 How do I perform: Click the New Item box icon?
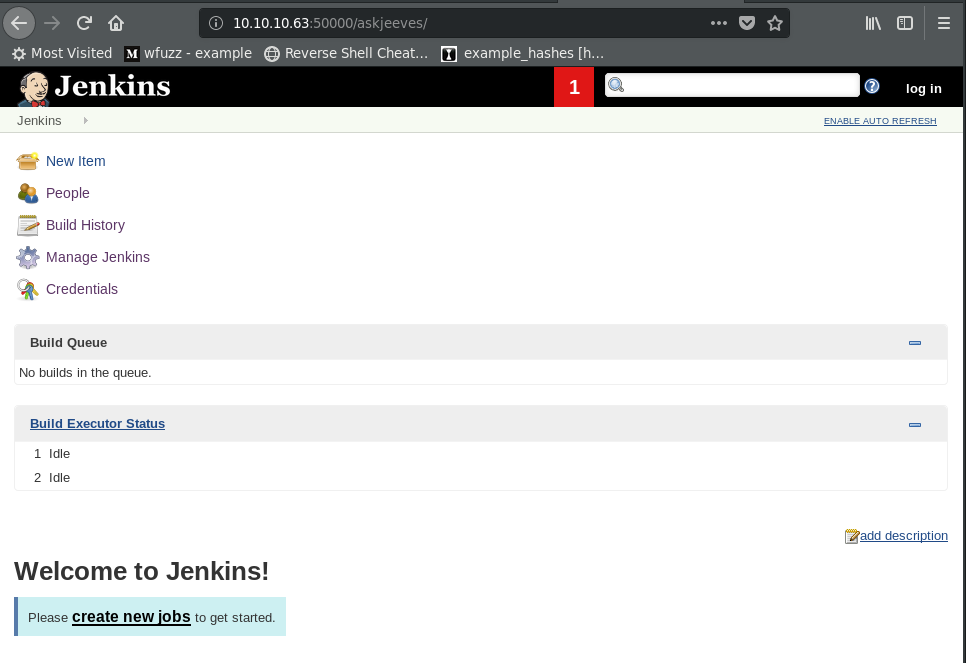[x=27, y=161]
